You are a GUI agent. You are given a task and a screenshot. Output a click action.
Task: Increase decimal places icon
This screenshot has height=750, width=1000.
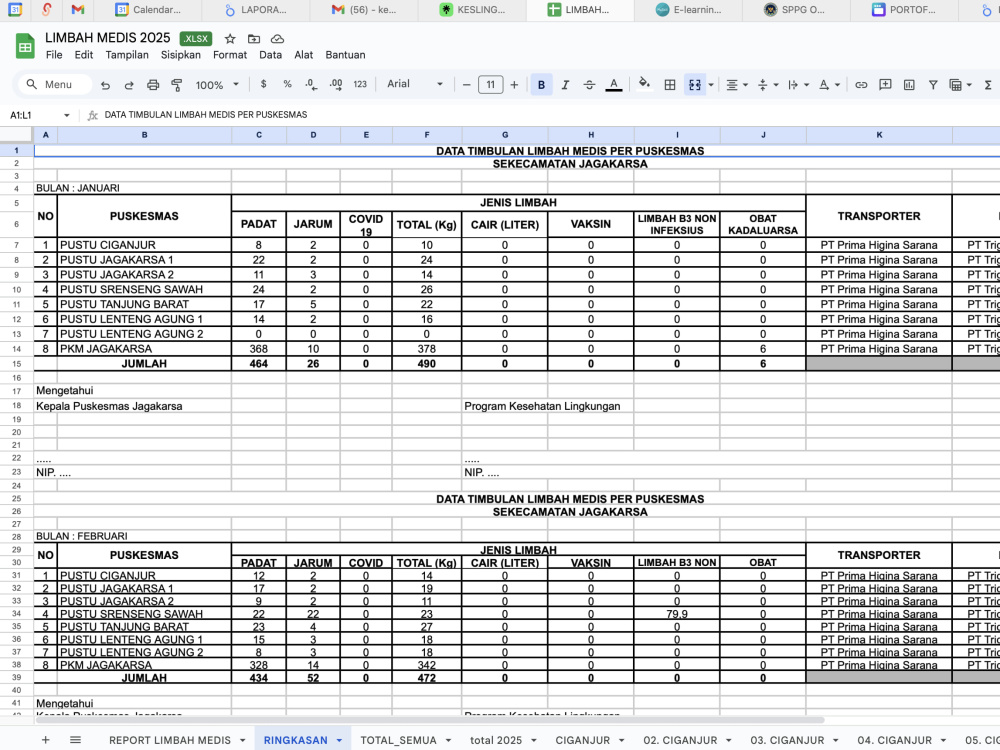[335, 84]
